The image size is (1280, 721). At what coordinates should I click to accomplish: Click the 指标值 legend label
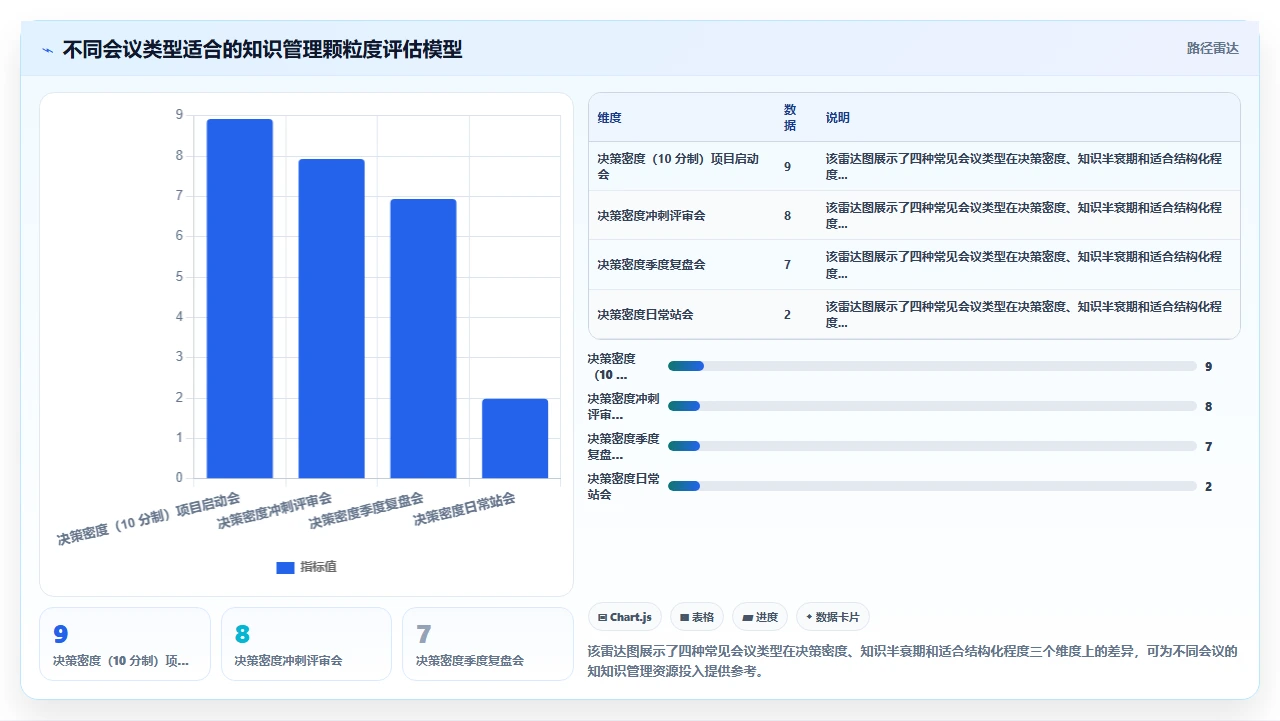click(x=318, y=567)
